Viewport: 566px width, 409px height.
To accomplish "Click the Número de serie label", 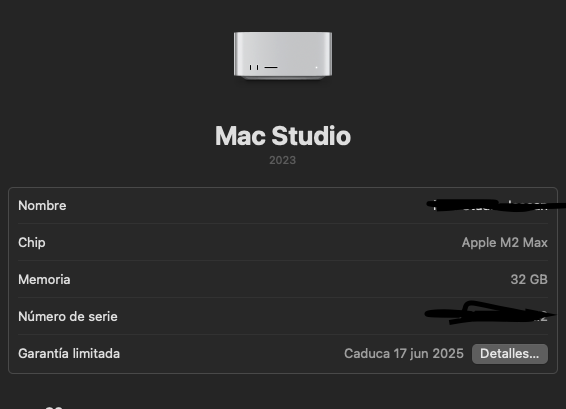I will [x=68, y=317].
